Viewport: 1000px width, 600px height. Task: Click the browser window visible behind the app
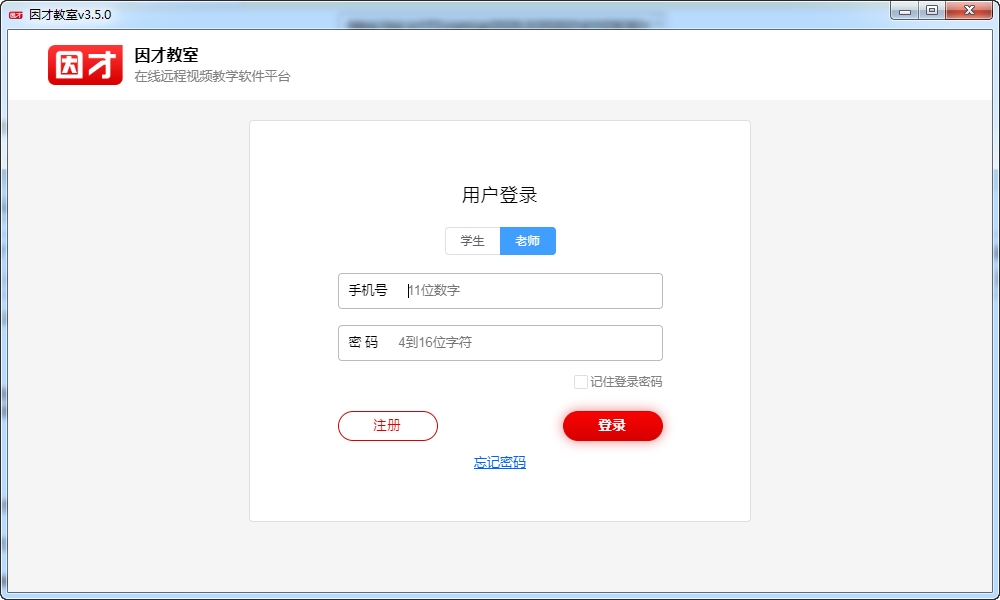[x=500, y=17]
